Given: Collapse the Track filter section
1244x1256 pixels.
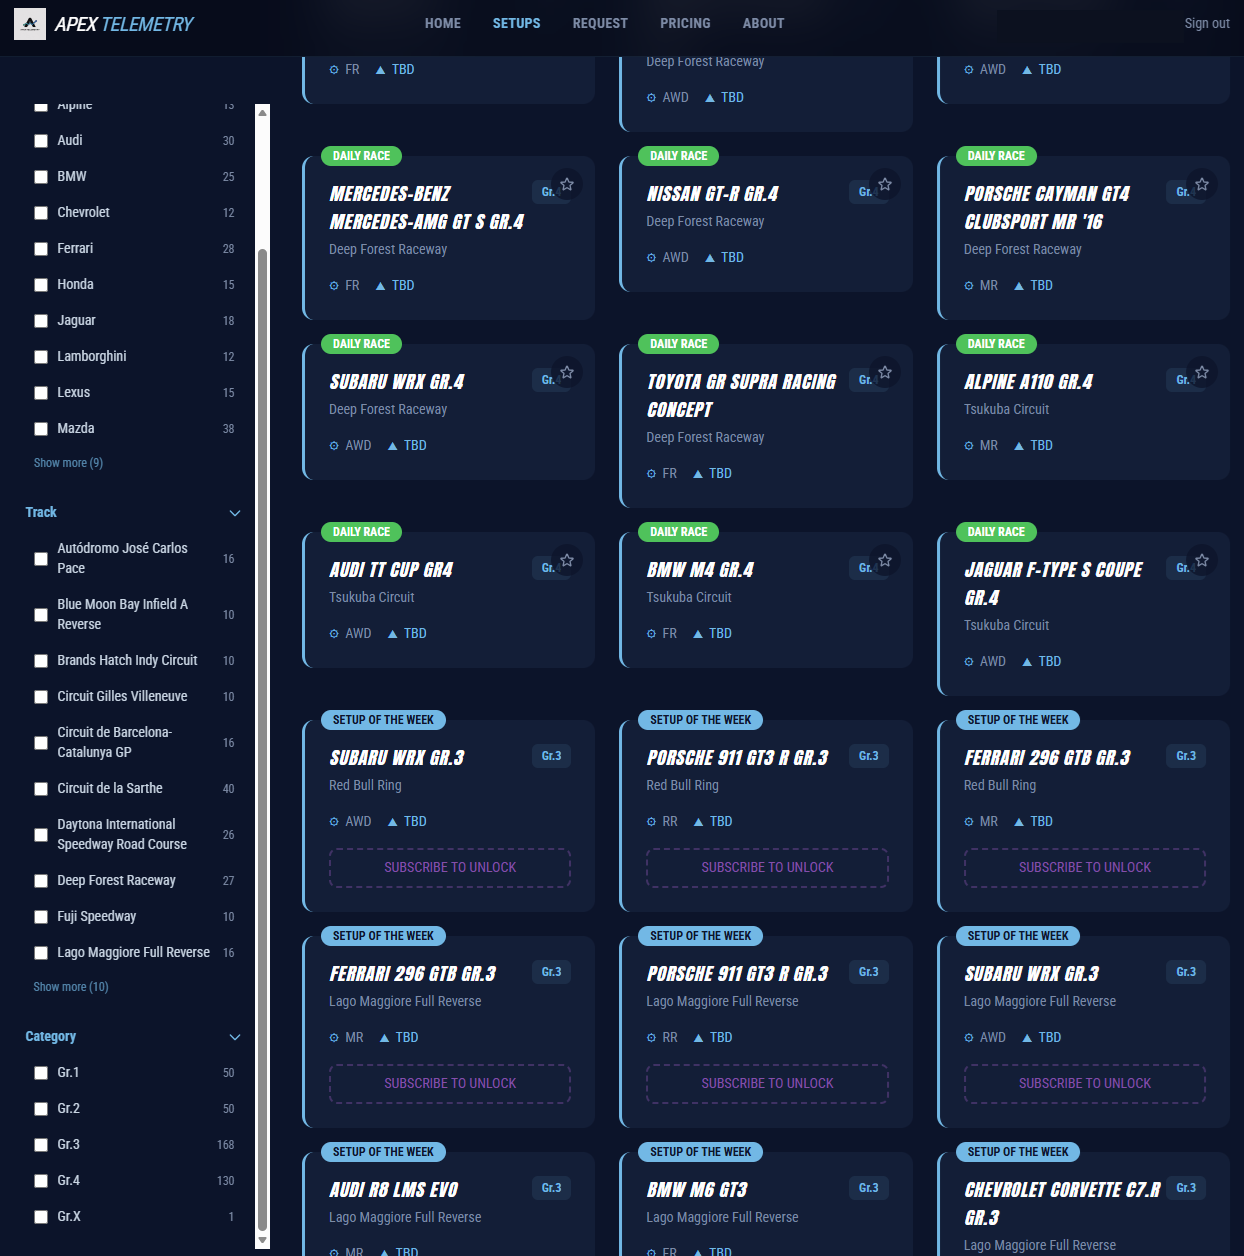Looking at the screenshot, I should [235, 513].
